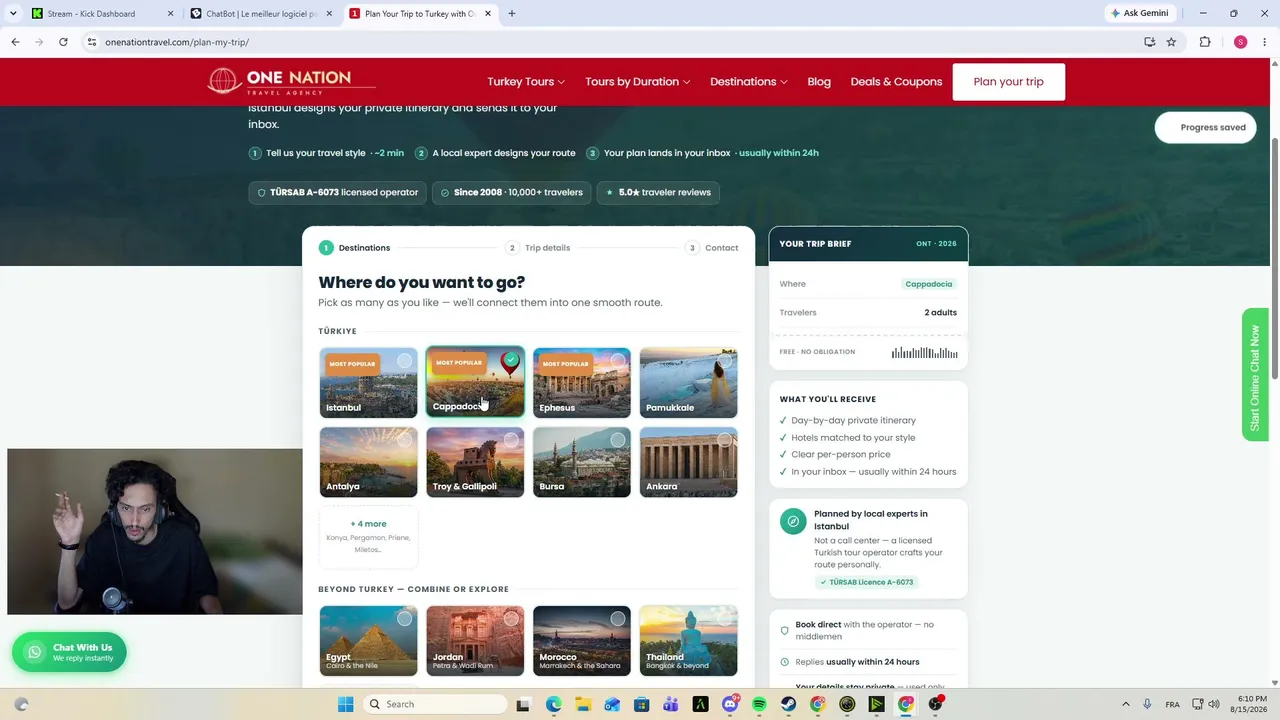Image resolution: width=1280 pixels, height=720 pixels.
Task: Select the Pamukkale destination card
Action: (688, 382)
